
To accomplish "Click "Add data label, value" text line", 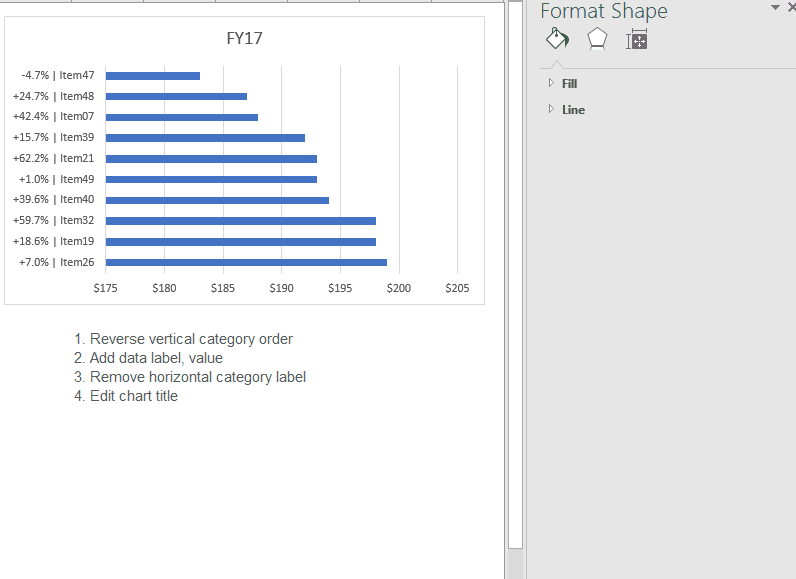I will click(156, 358).
